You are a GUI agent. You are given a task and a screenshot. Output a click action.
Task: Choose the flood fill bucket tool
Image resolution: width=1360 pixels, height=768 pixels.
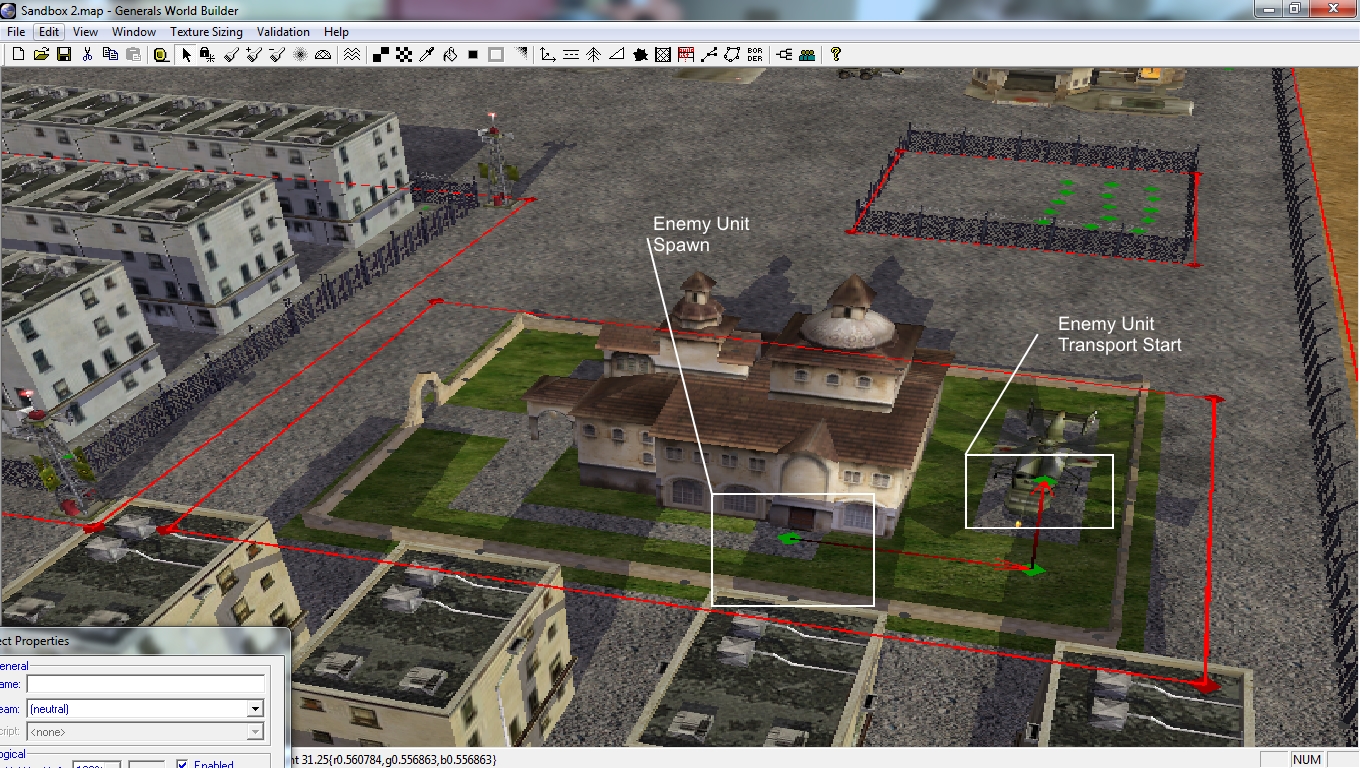point(450,55)
